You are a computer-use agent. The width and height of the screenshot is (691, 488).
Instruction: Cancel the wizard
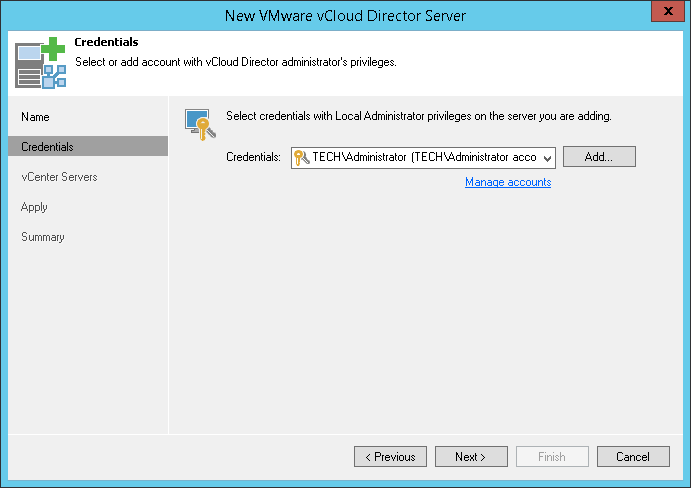click(633, 457)
